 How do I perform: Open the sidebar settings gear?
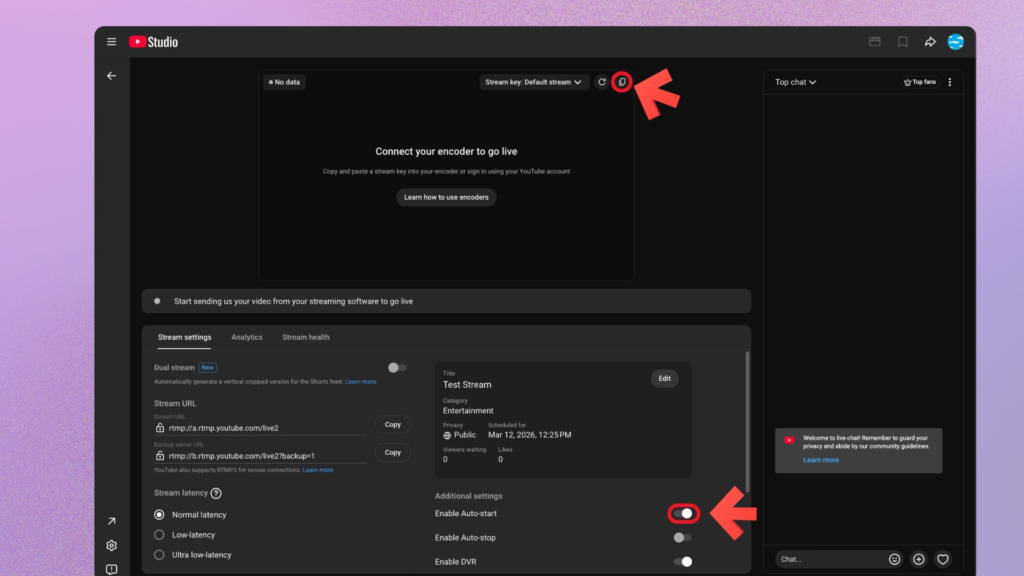pos(111,545)
